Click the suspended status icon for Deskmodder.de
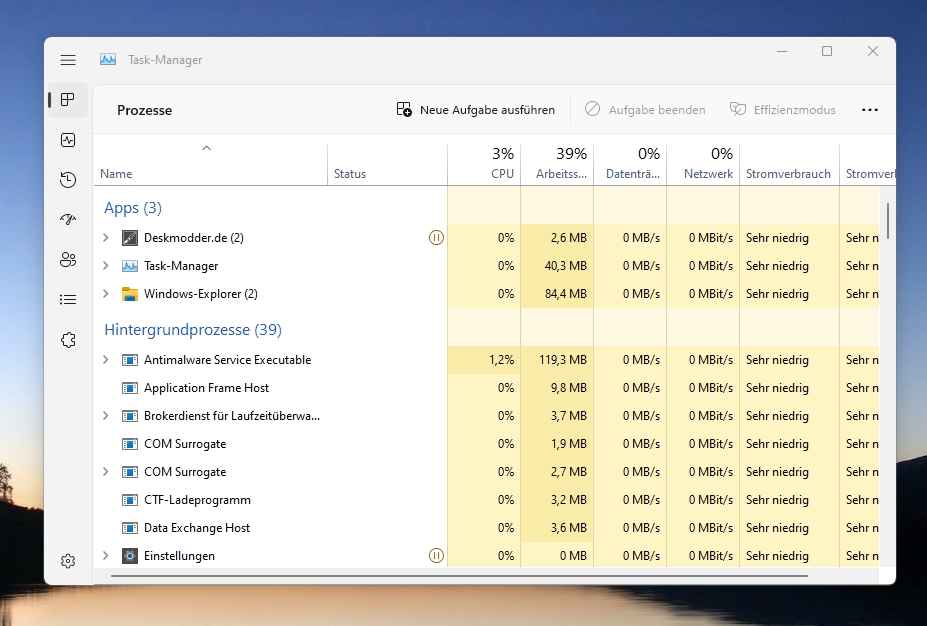 [x=436, y=238]
